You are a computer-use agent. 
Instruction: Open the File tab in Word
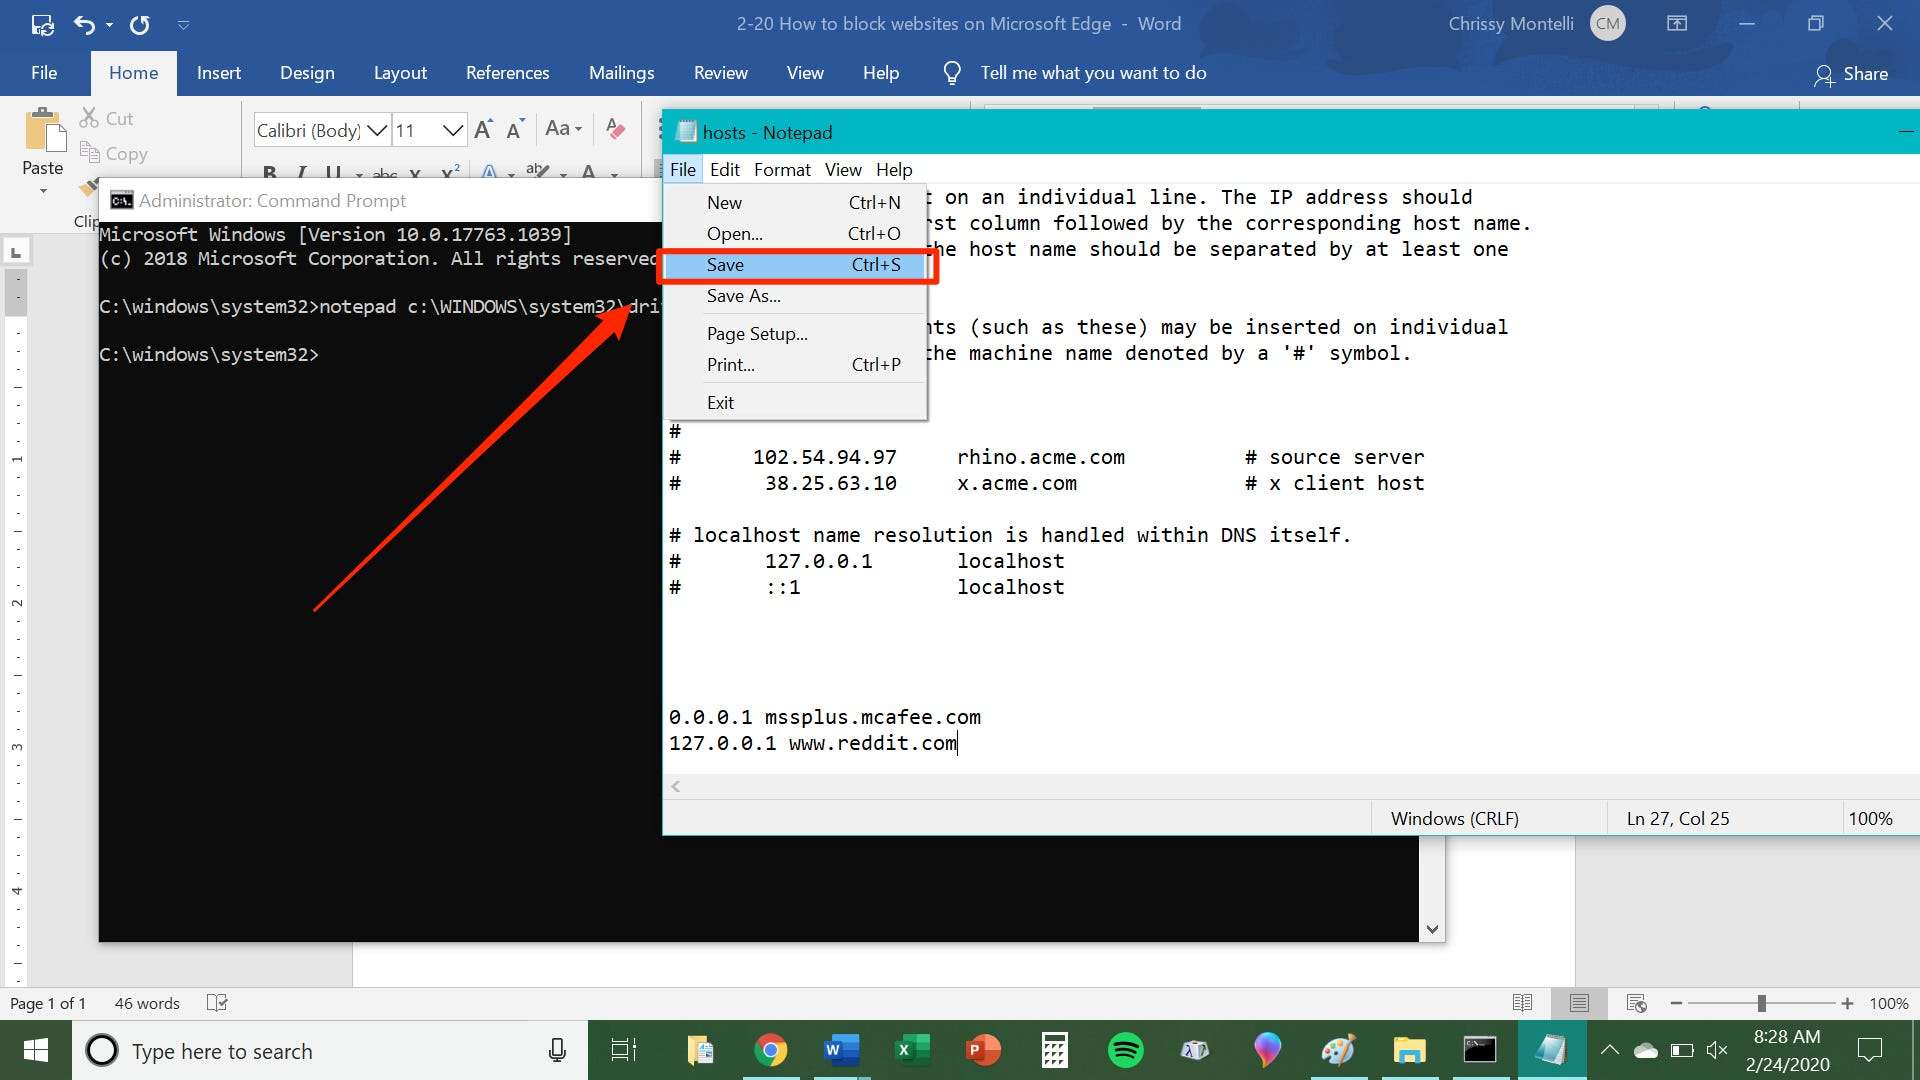tap(44, 73)
